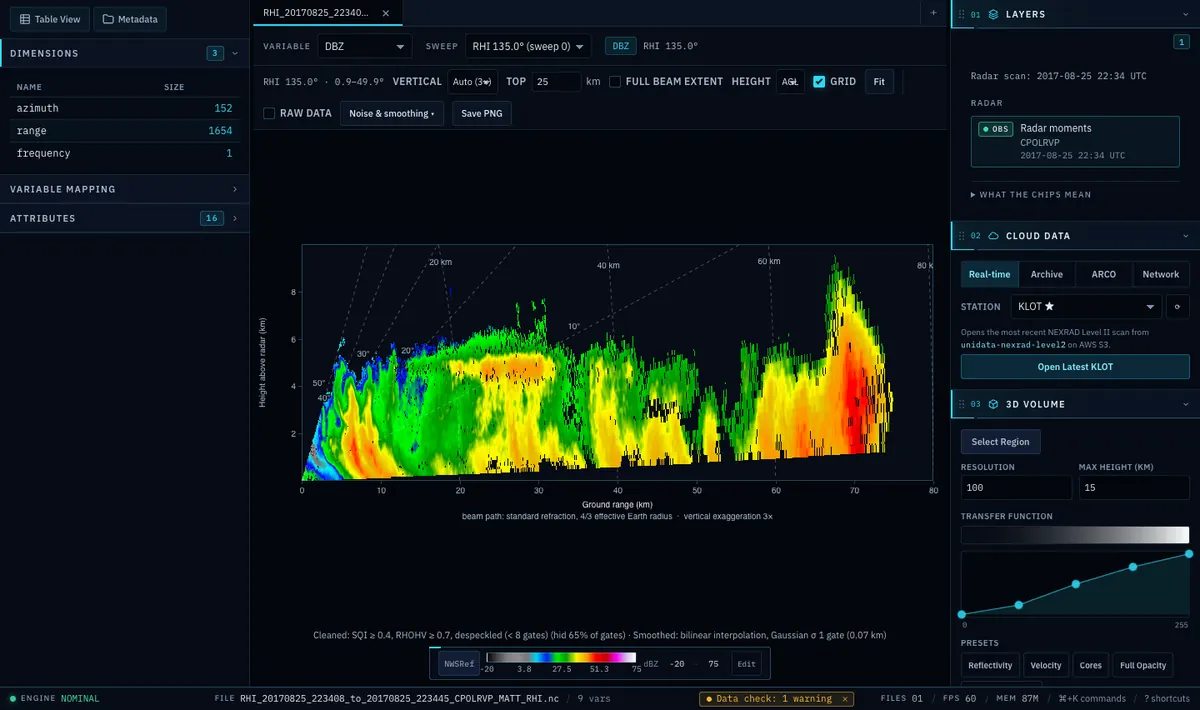Select the rightmost transfer function control point
This screenshot has height=710, width=1200.
click(1189, 554)
